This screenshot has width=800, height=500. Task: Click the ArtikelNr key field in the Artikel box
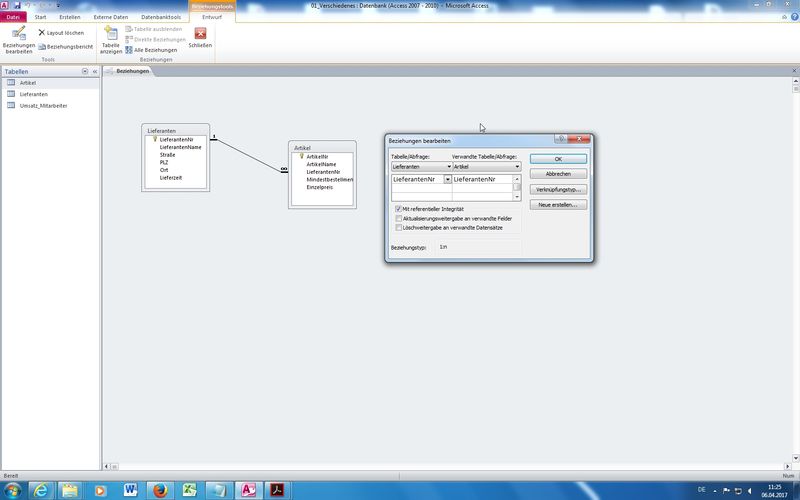click(x=317, y=157)
